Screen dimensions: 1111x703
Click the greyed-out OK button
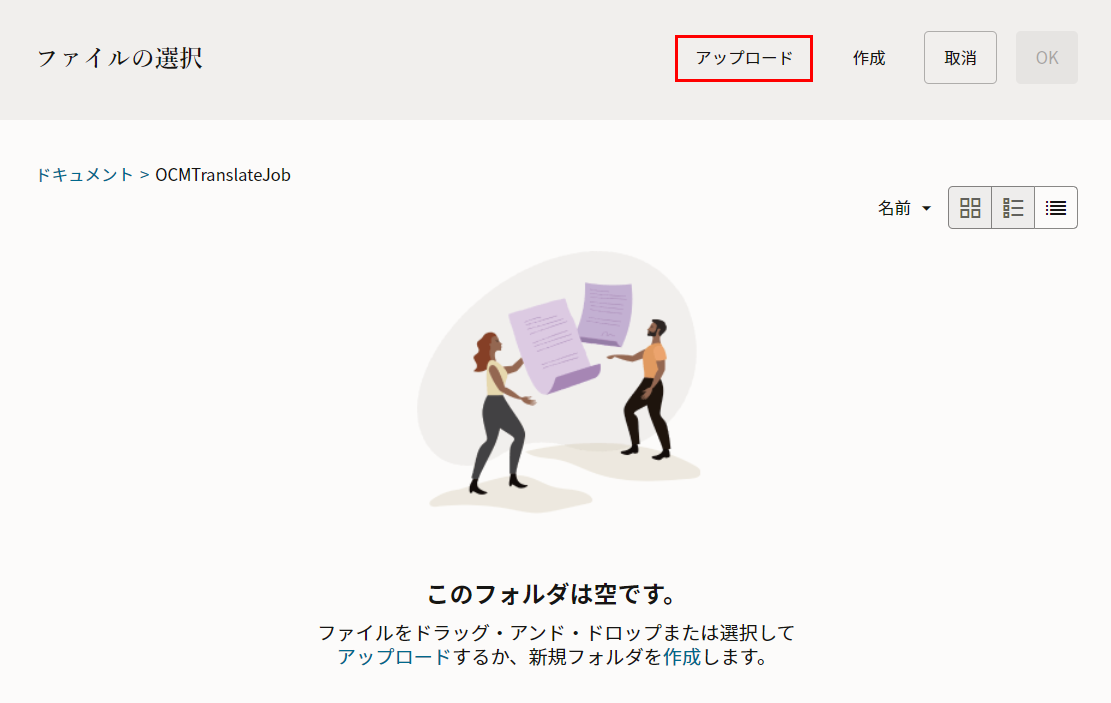coord(1047,57)
